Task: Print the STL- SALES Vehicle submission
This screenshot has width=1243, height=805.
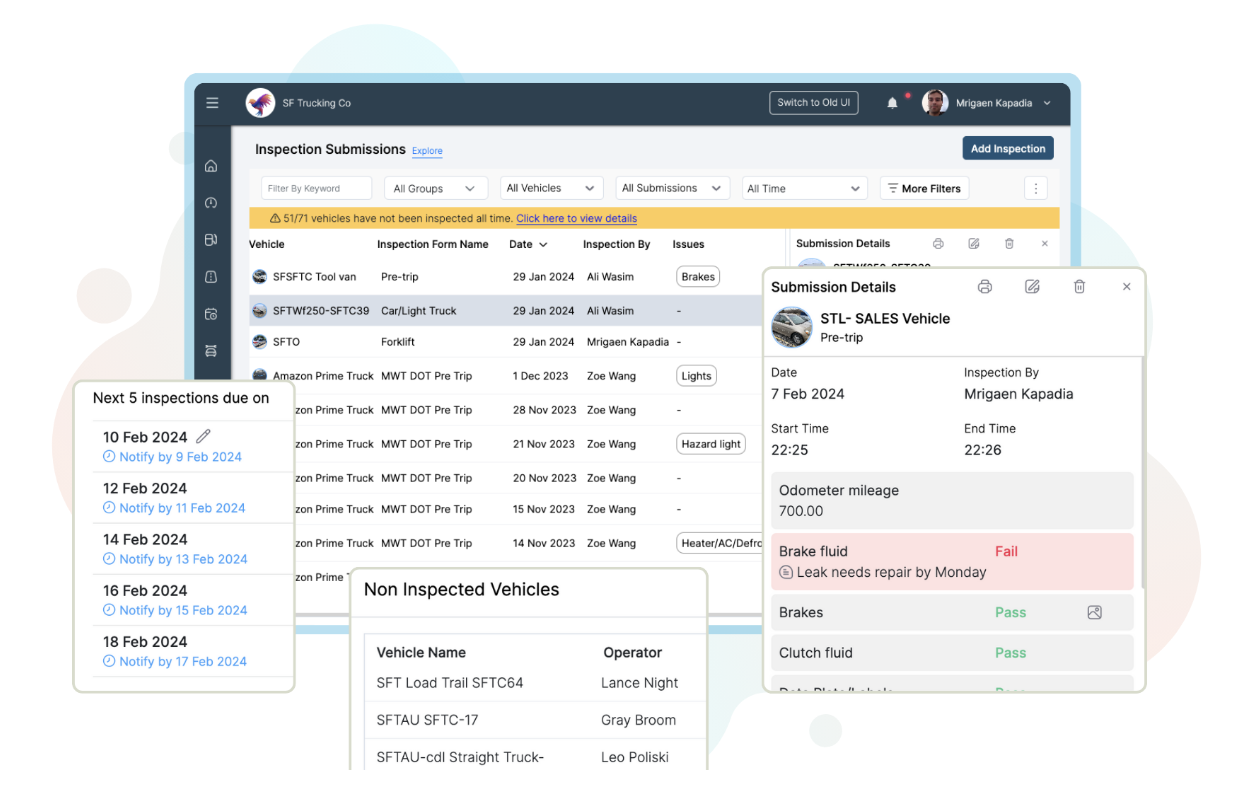Action: pyautogui.click(x=984, y=287)
